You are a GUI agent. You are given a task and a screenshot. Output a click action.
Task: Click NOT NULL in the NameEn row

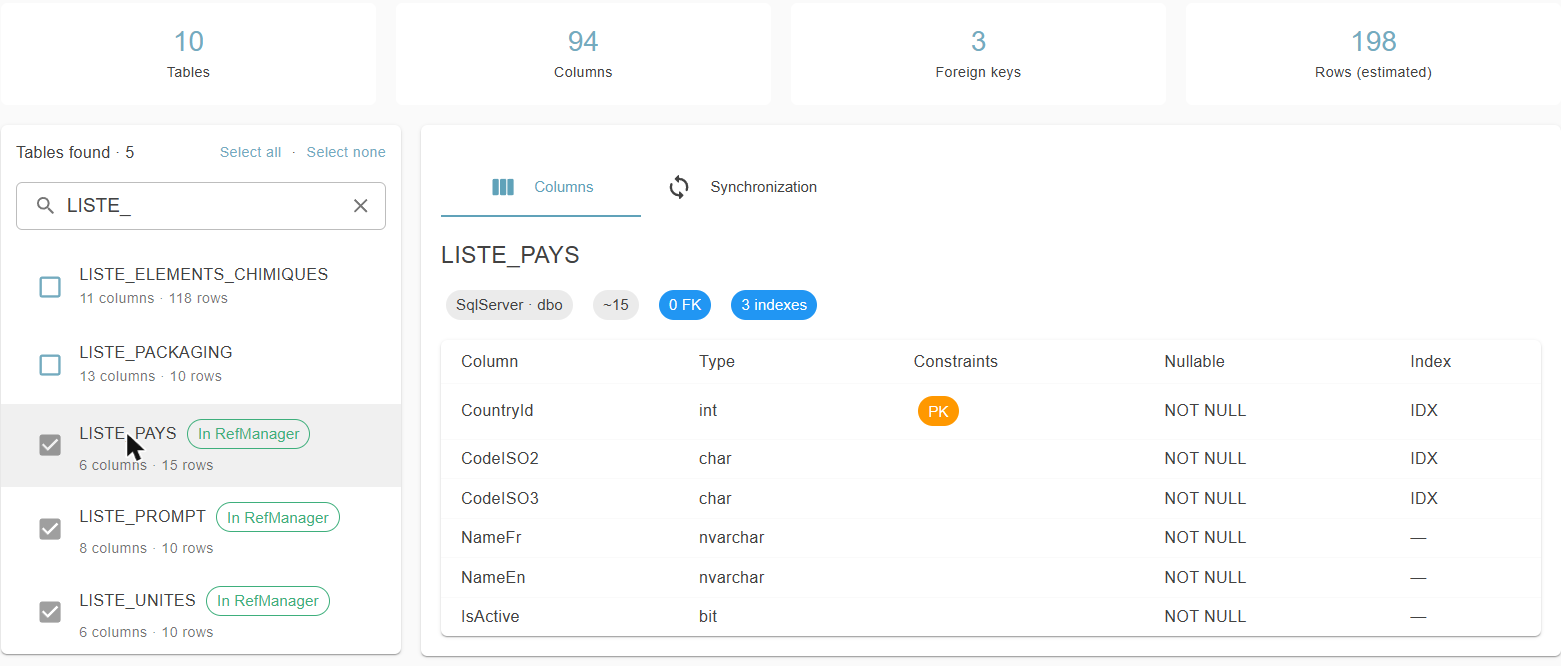pyautogui.click(x=1205, y=577)
